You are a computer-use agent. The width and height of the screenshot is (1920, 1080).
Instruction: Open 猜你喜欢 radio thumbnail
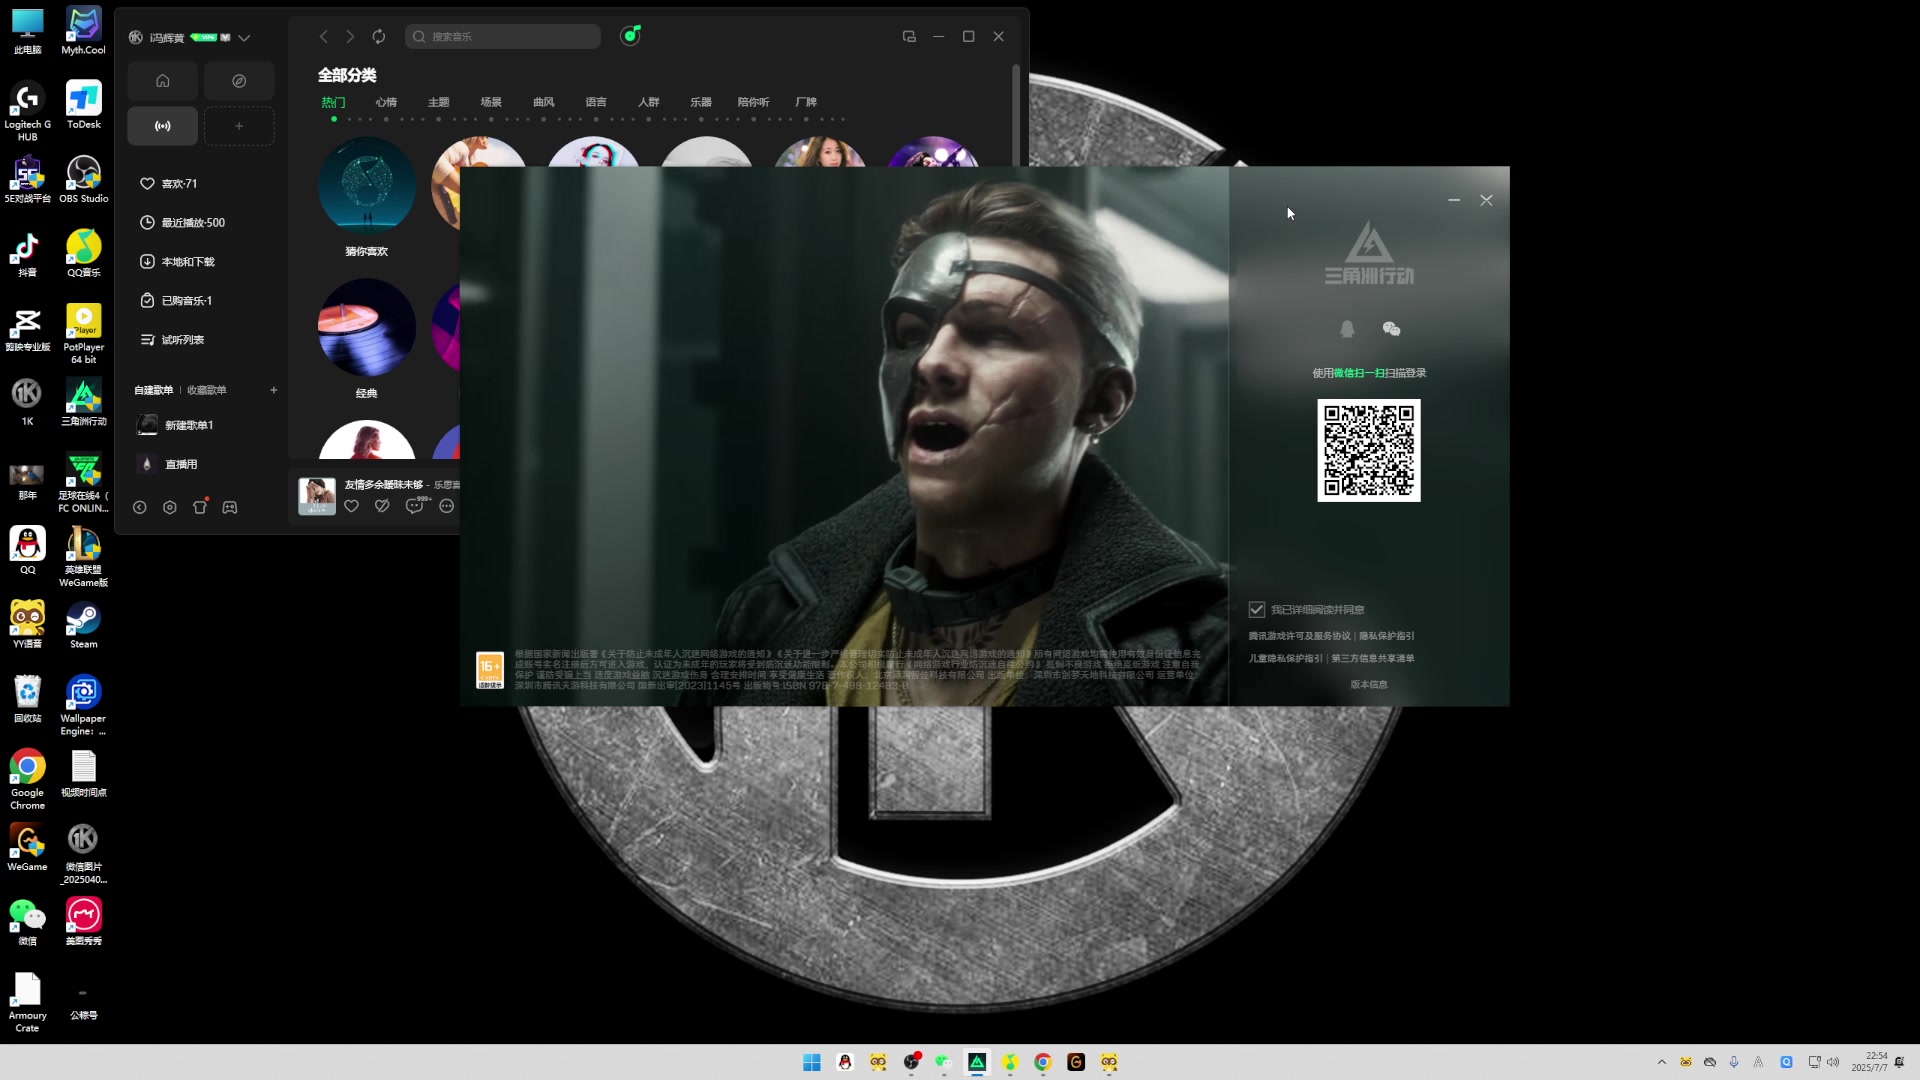tap(366, 186)
